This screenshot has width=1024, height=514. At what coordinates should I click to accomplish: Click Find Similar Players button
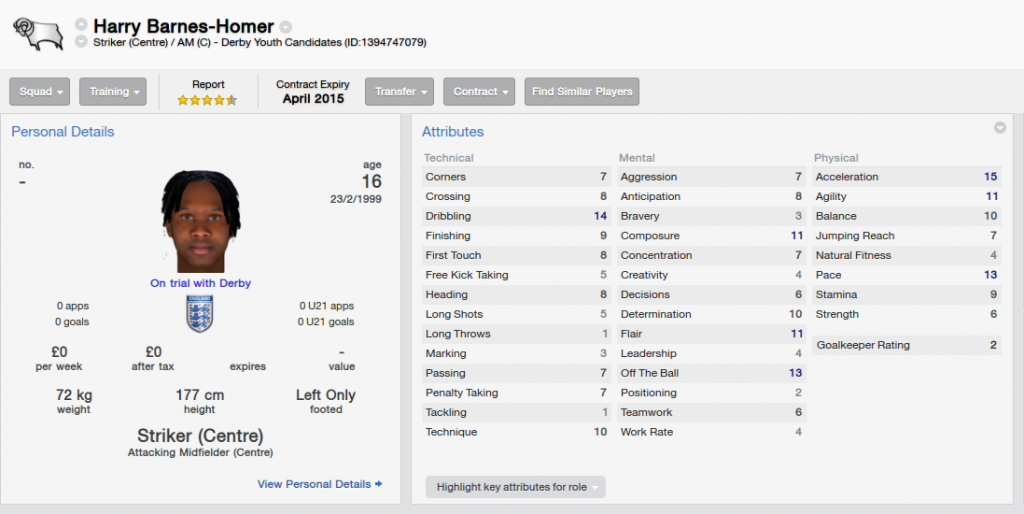coord(582,91)
